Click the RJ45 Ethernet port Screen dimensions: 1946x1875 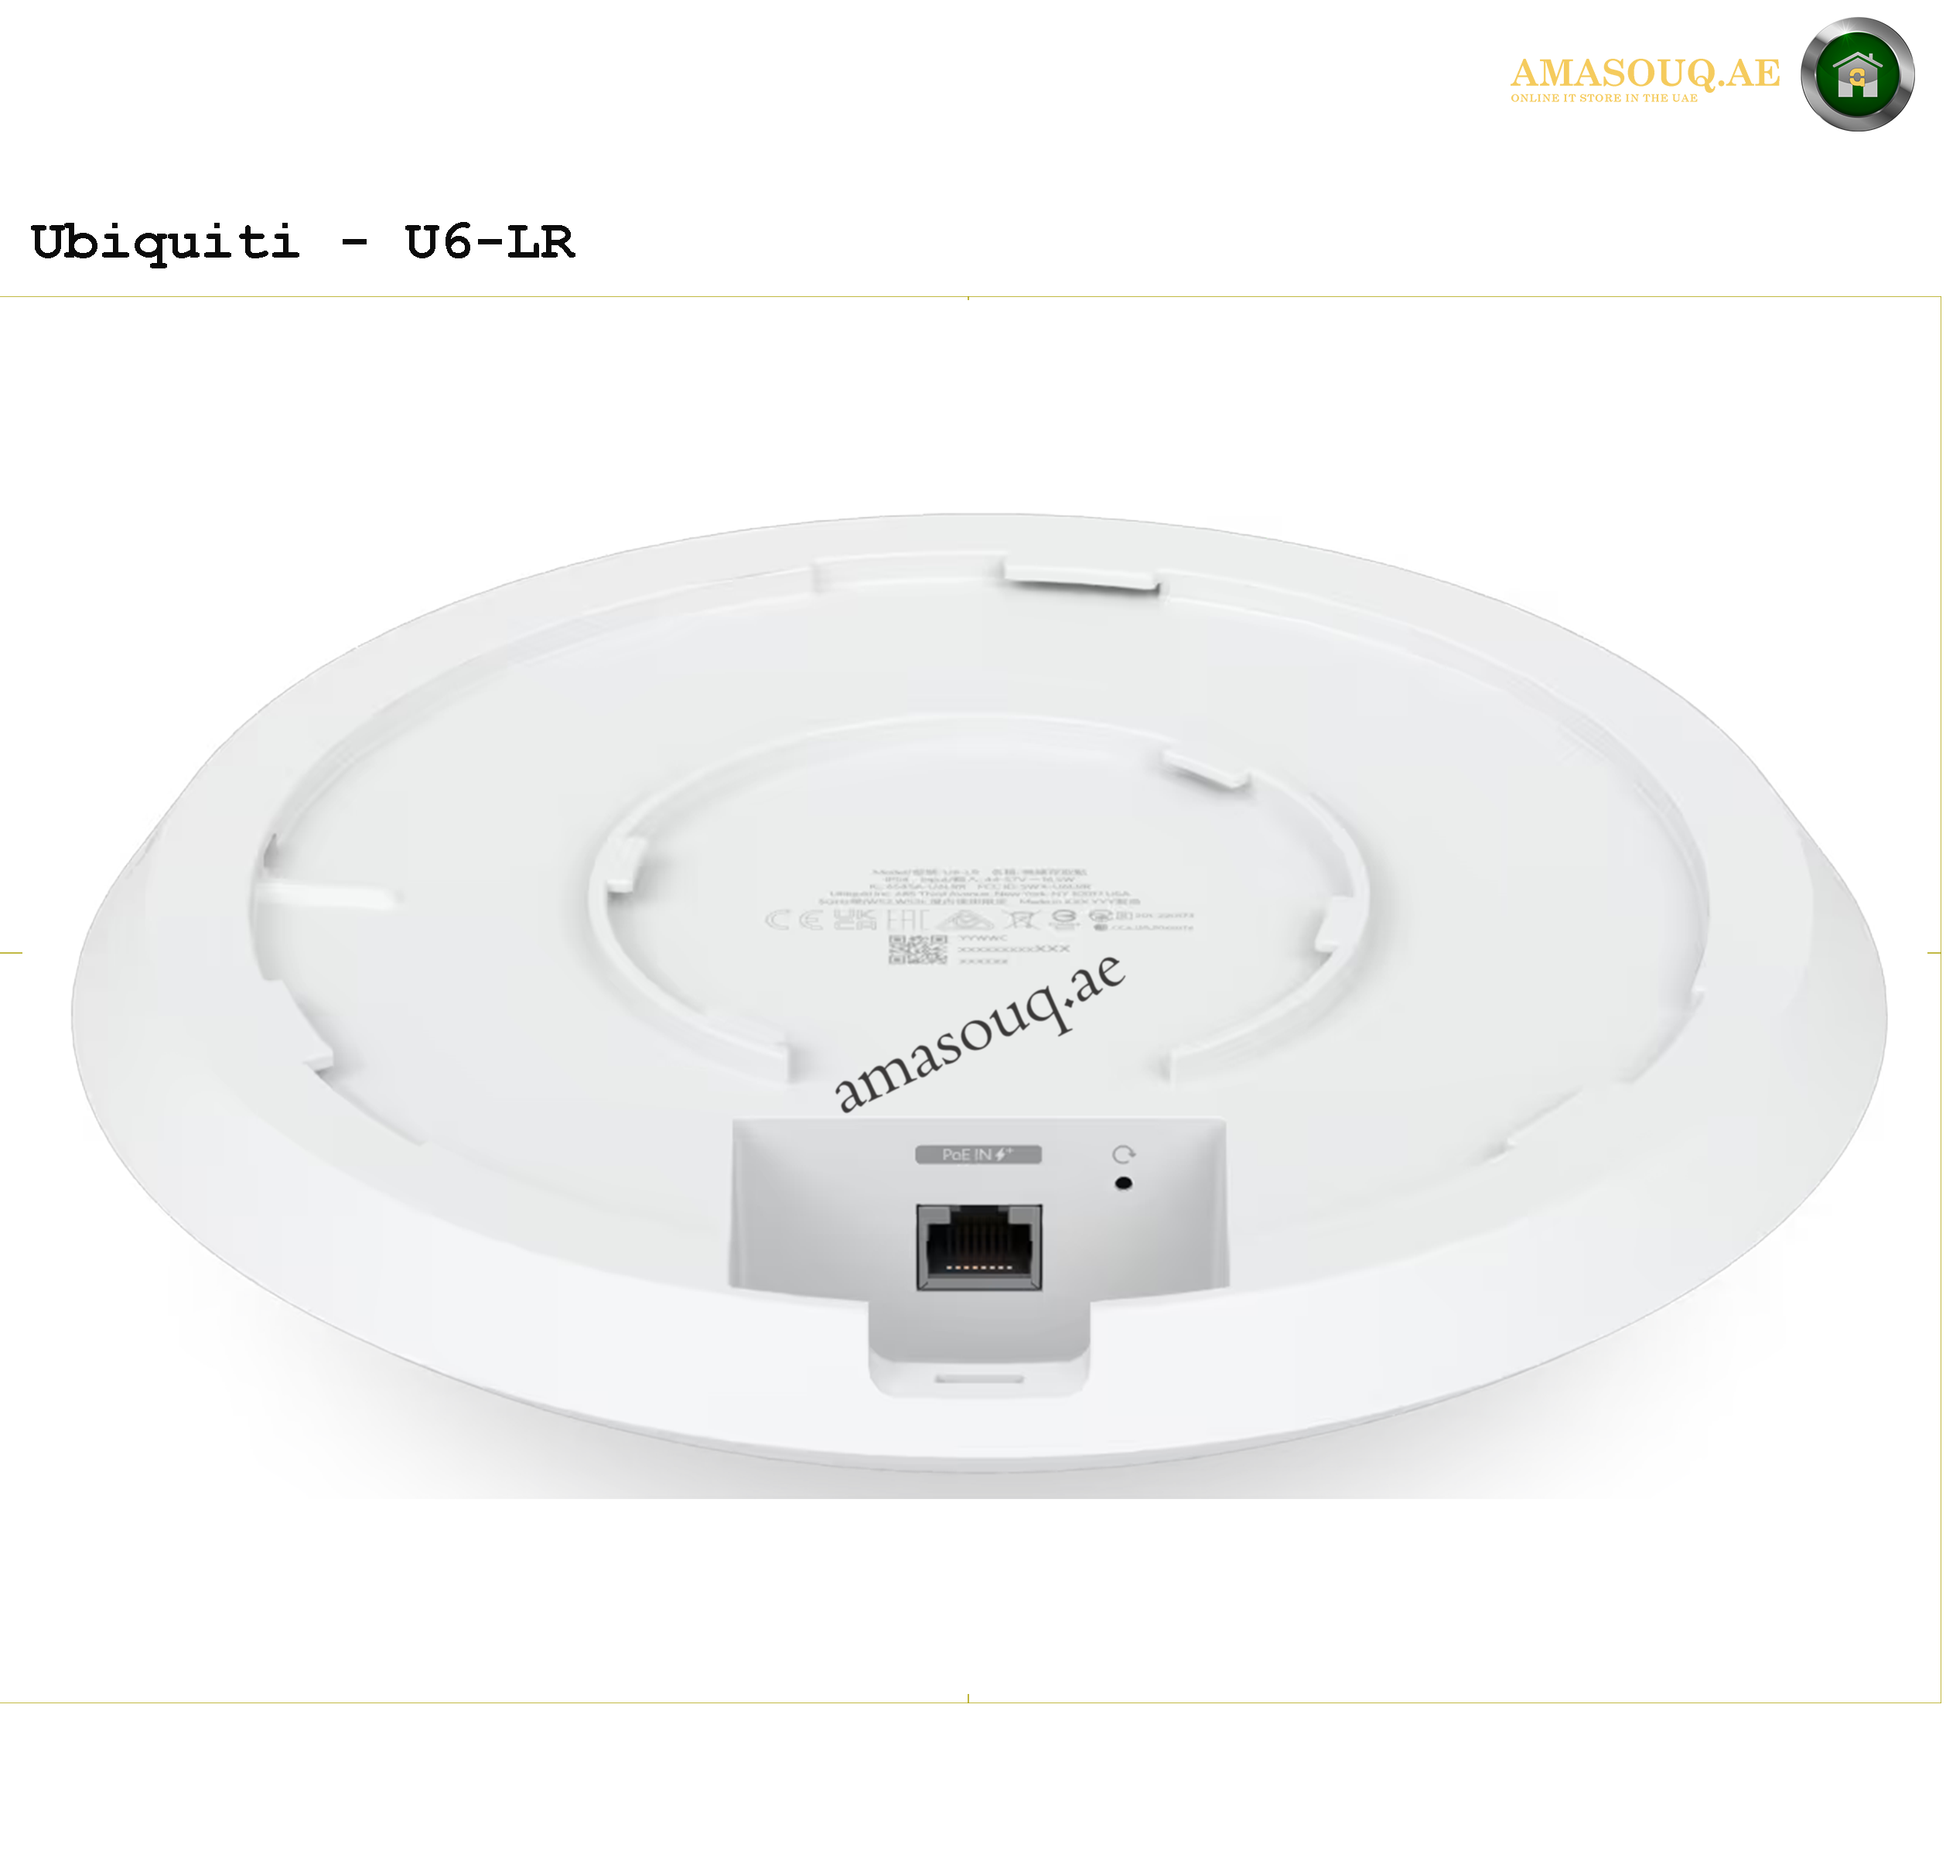pyautogui.click(x=979, y=1247)
